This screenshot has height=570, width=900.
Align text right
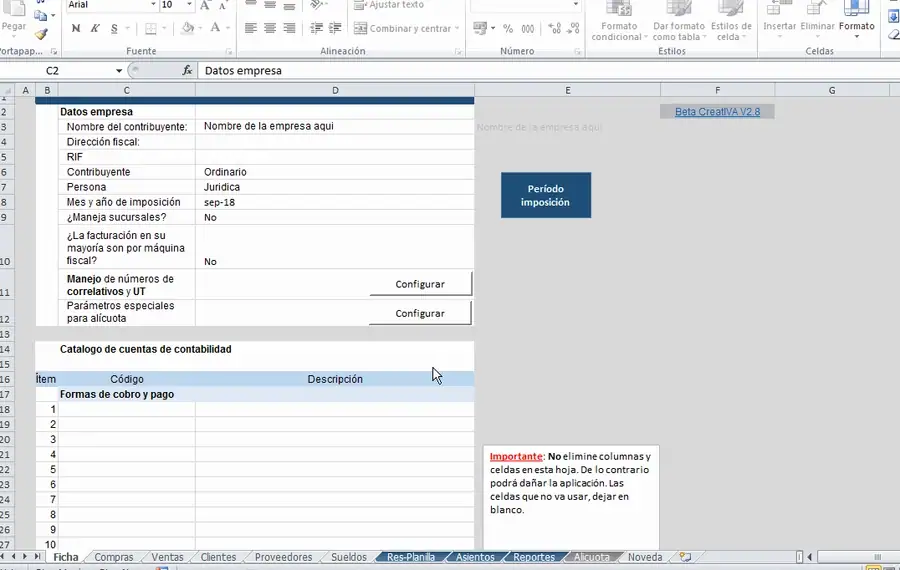click(x=289, y=28)
